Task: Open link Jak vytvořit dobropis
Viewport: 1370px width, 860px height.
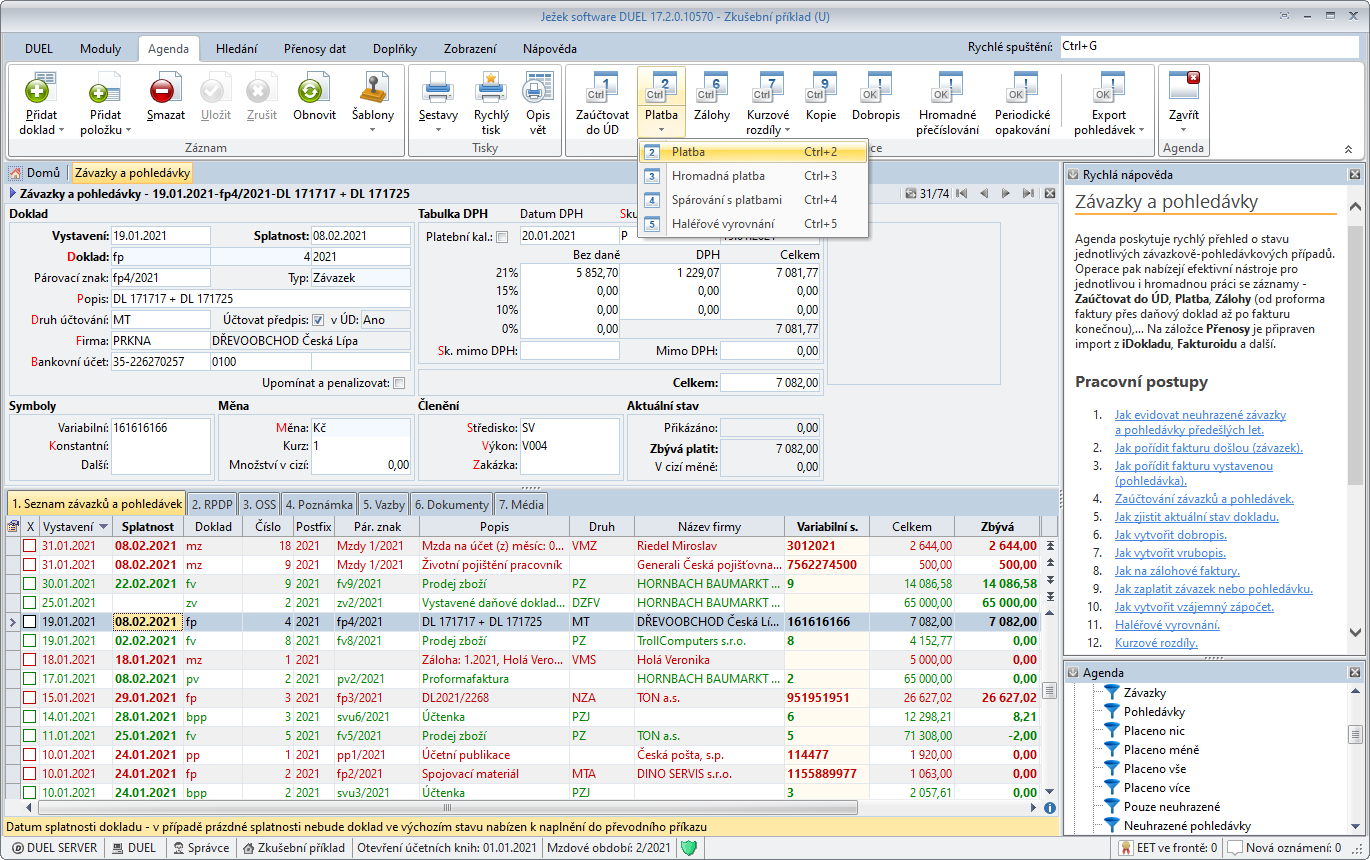Action: pos(1170,535)
